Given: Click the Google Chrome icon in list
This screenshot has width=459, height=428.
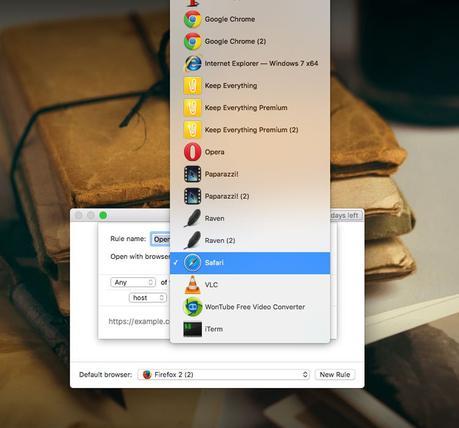Looking at the screenshot, I should click(x=193, y=19).
